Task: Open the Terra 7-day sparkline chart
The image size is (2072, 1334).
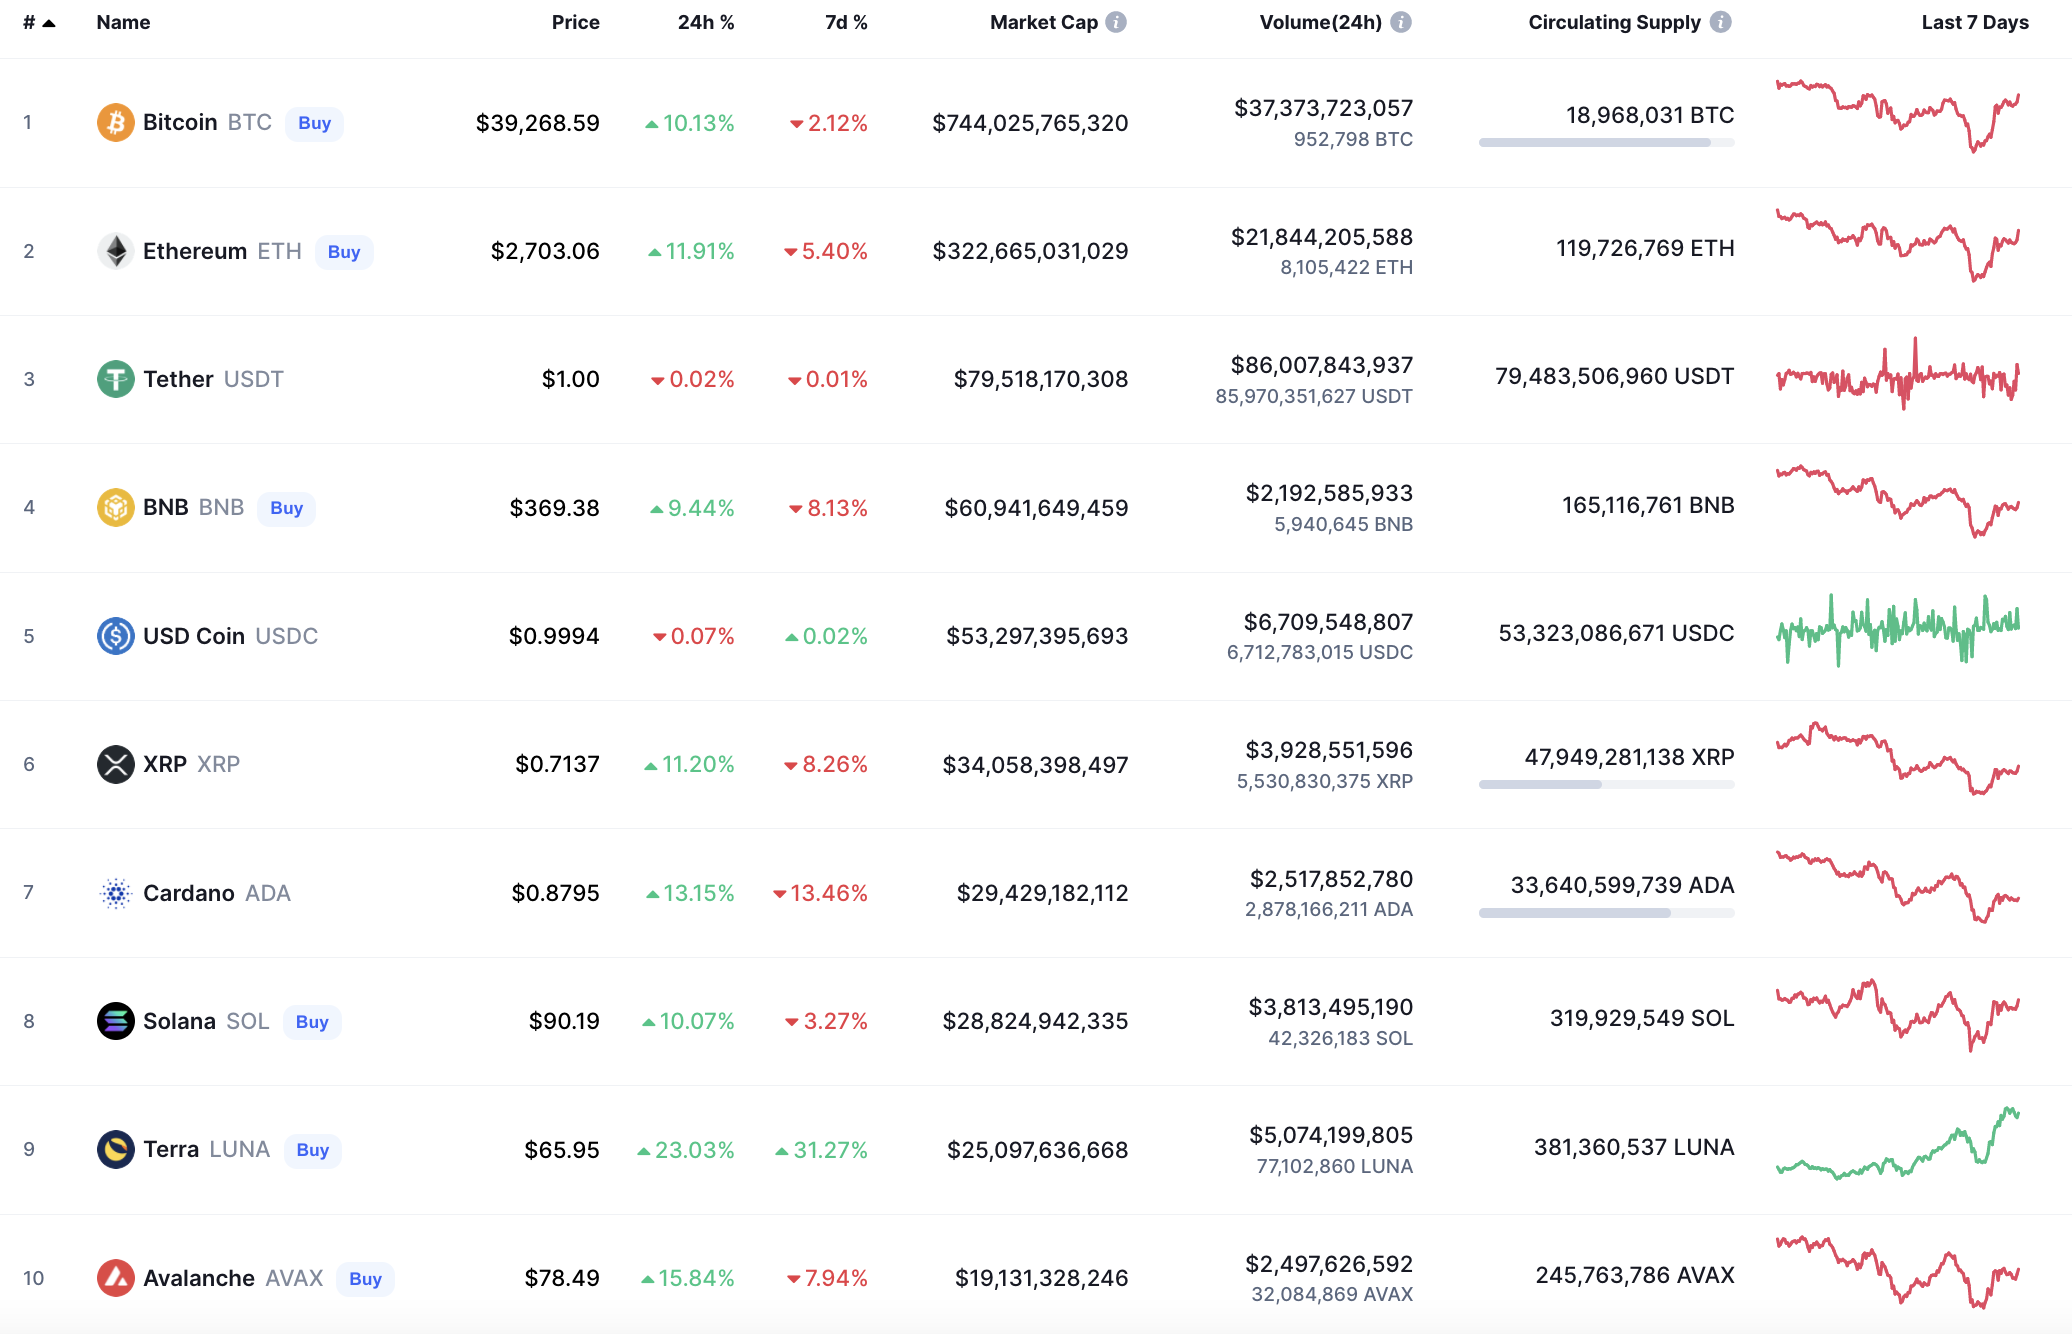Action: 1897,1143
